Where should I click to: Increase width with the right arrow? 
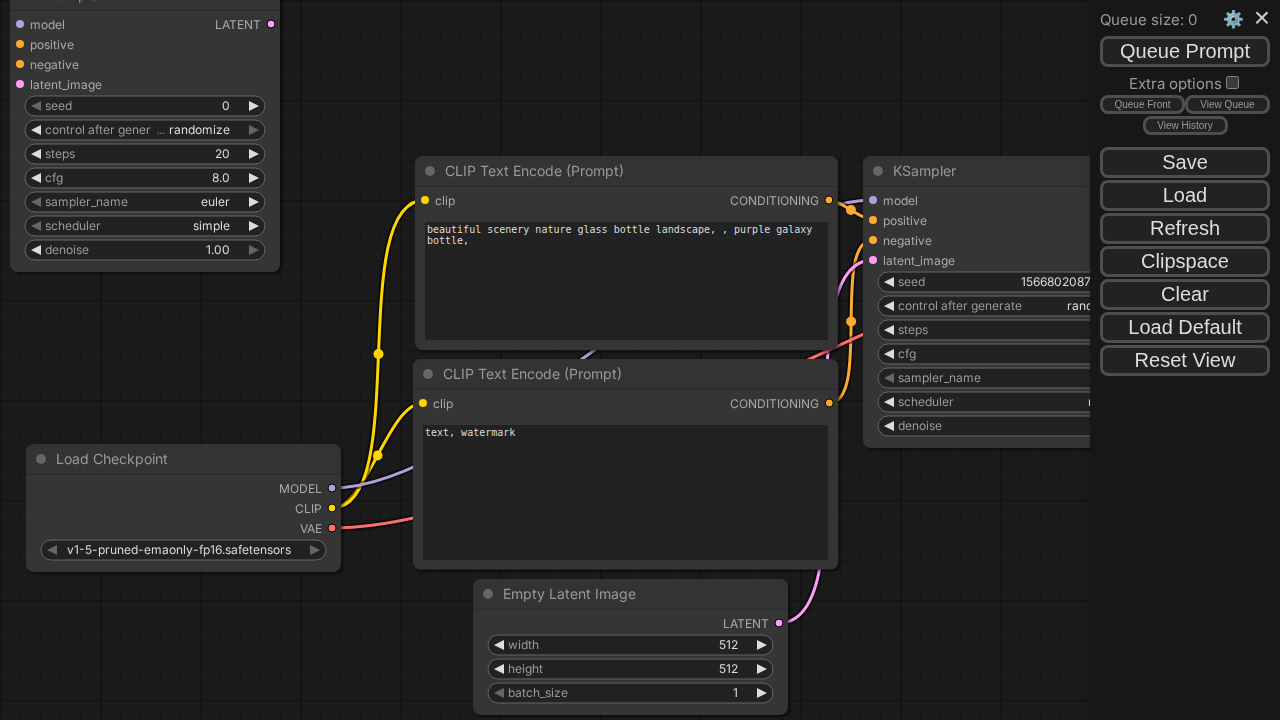[x=761, y=645]
